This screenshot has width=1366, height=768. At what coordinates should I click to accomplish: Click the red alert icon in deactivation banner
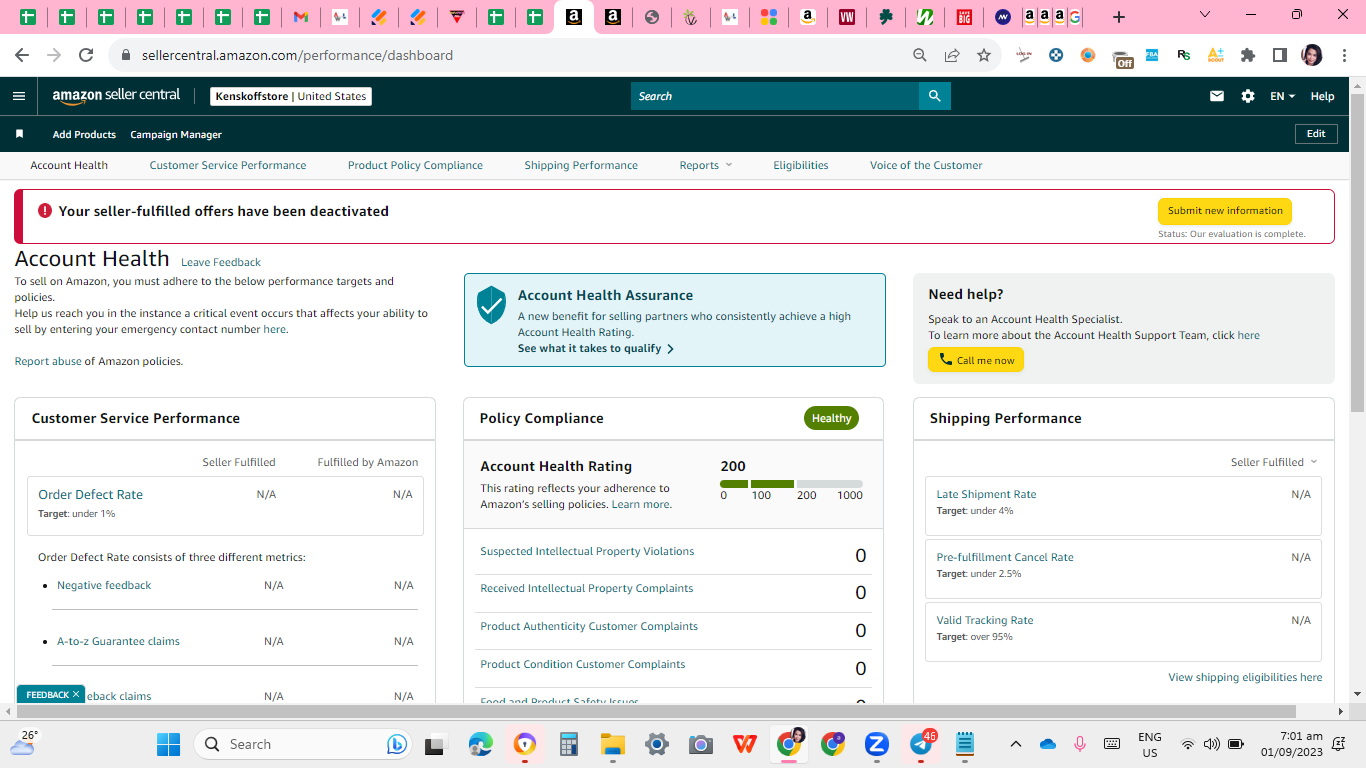(x=45, y=211)
